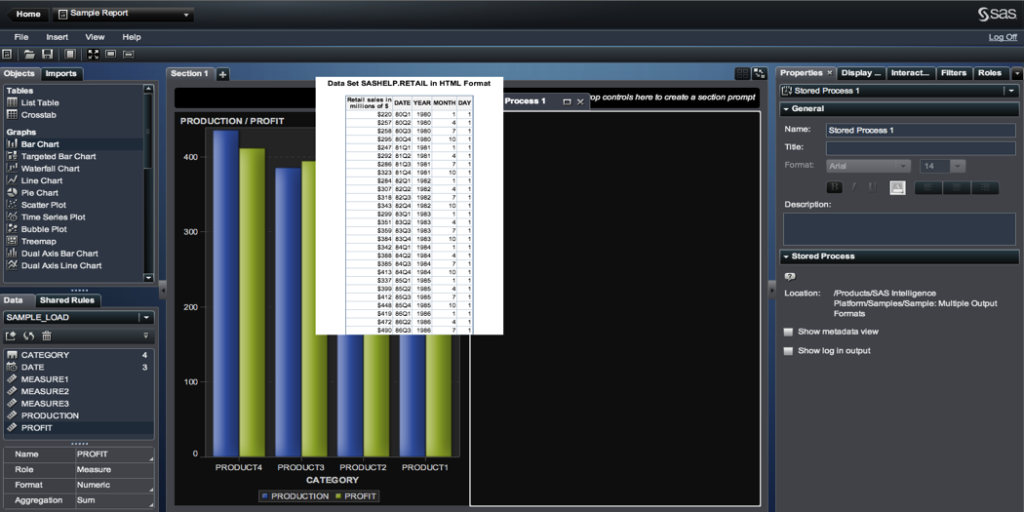Set title alignment to center
Image resolution: width=1024 pixels, height=512 pixels.
coord(957,188)
